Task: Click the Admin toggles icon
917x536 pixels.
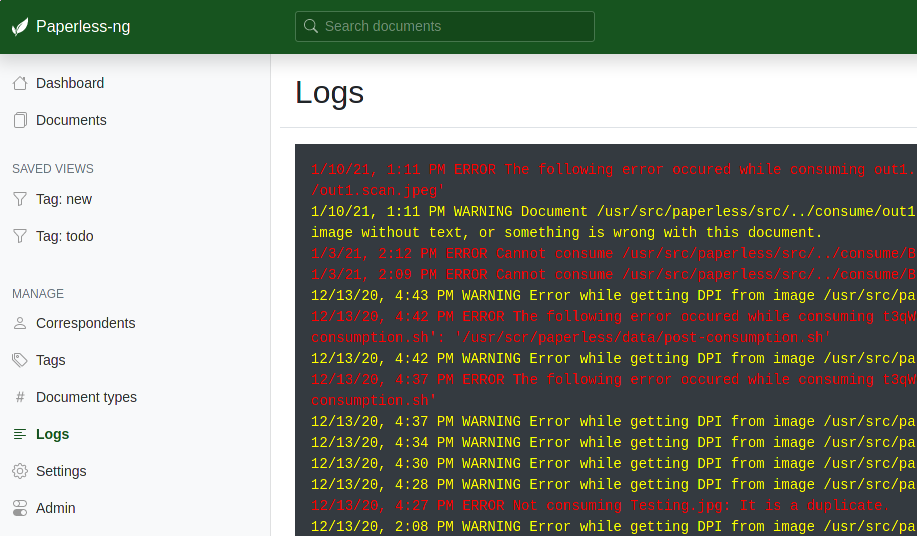Action: (20, 508)
